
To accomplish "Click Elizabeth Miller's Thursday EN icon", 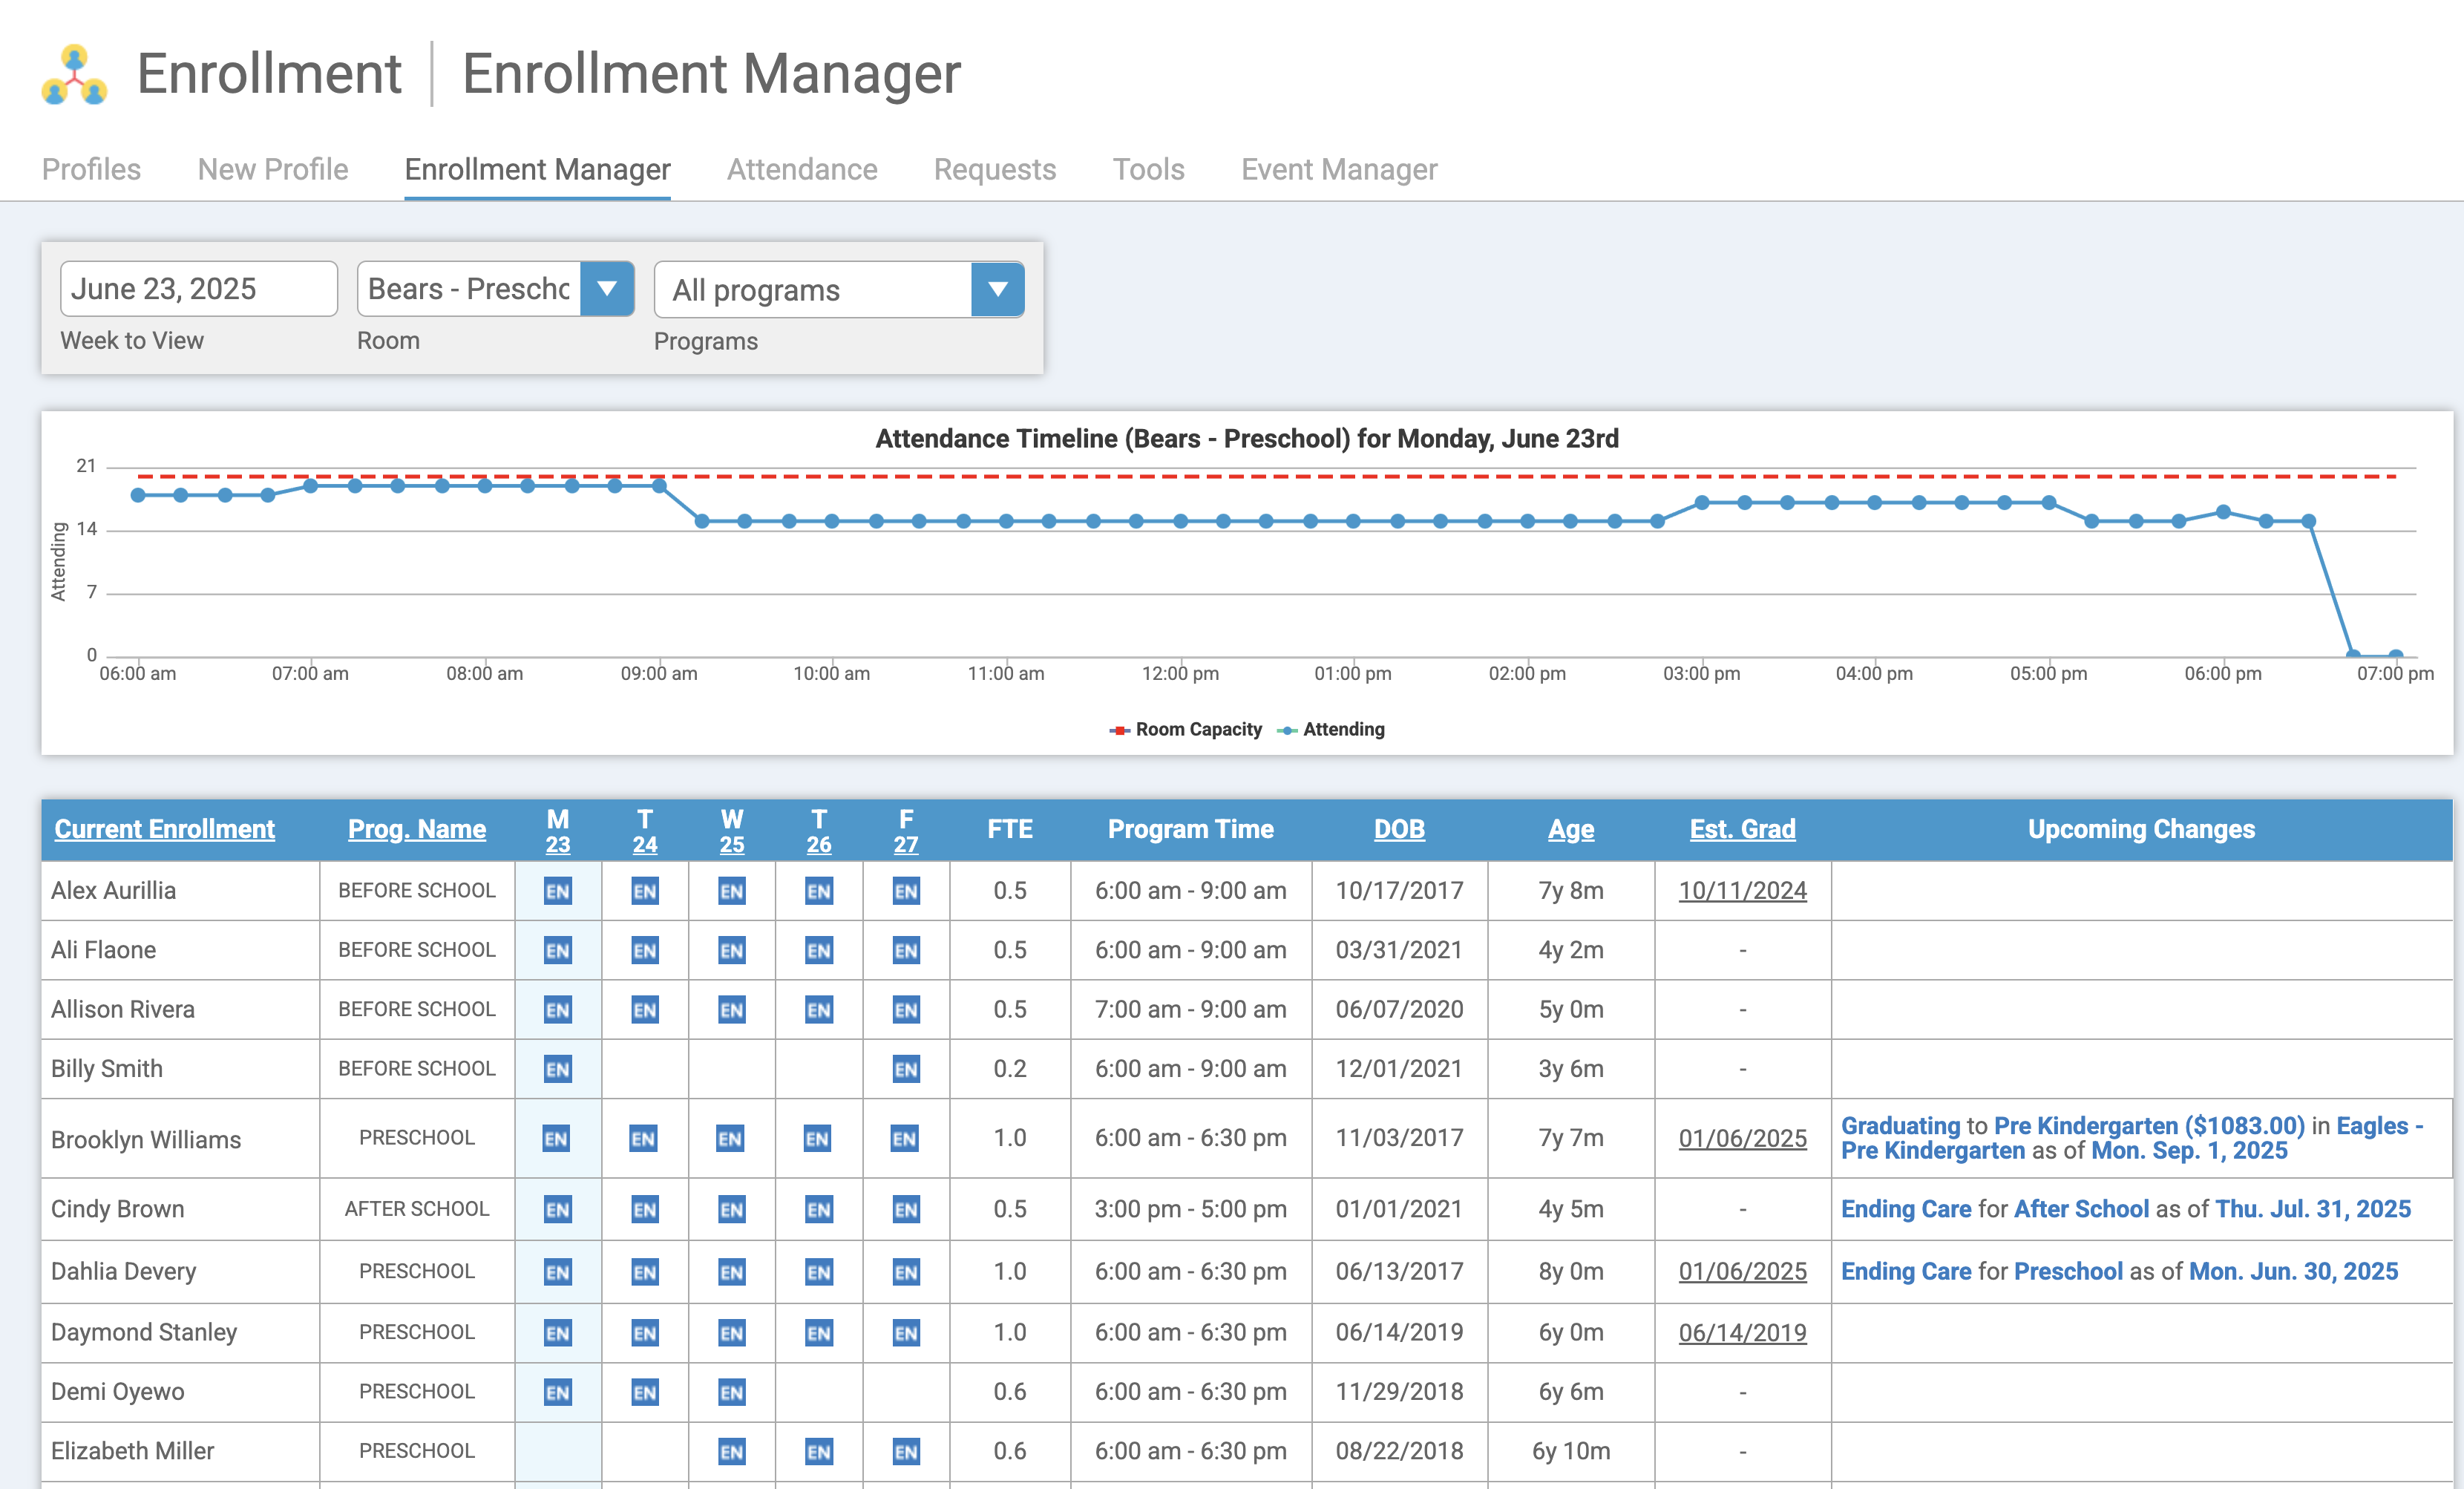I will (819, 1451).
